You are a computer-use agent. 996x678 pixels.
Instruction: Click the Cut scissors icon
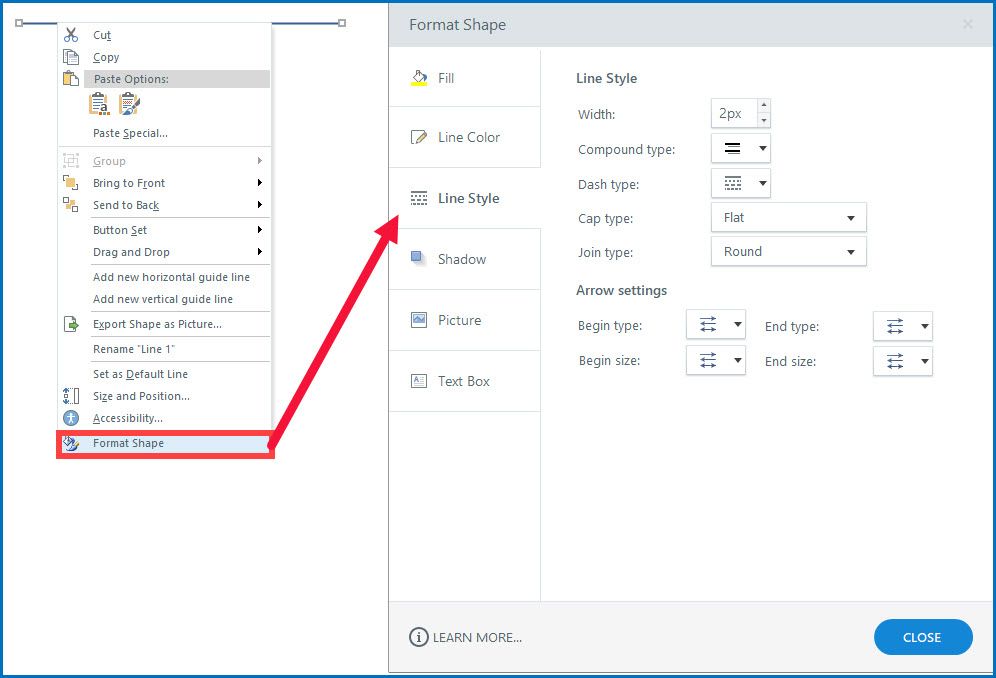click(x=71, y=35)
